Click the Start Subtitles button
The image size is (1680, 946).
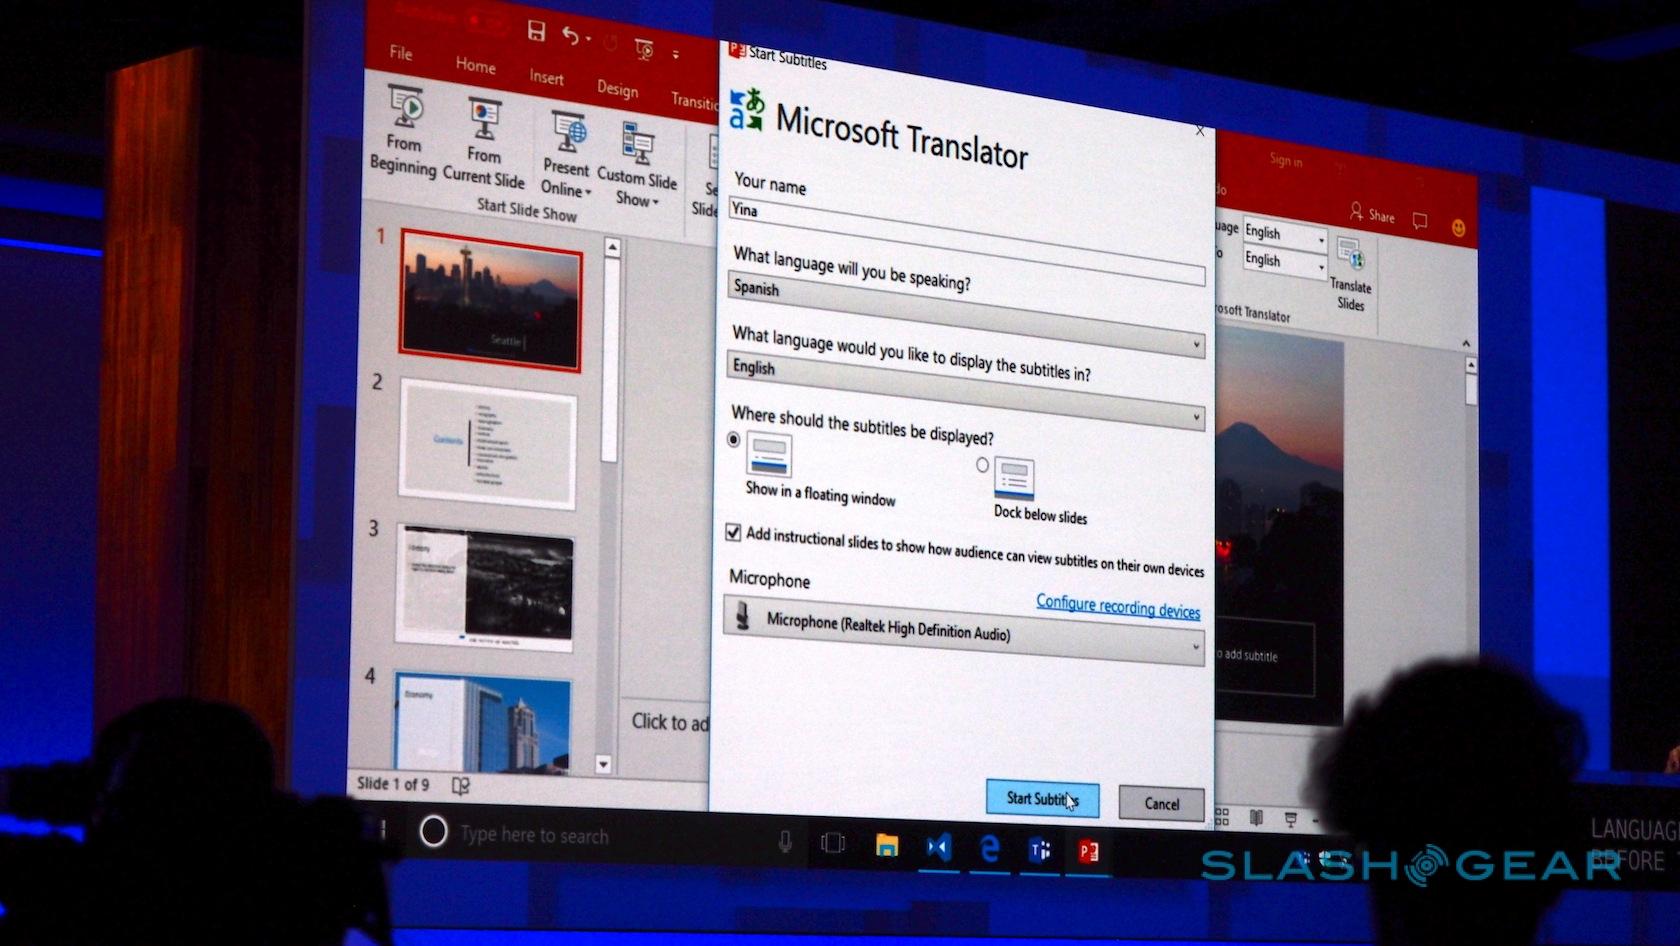[x=1041, y=798]
